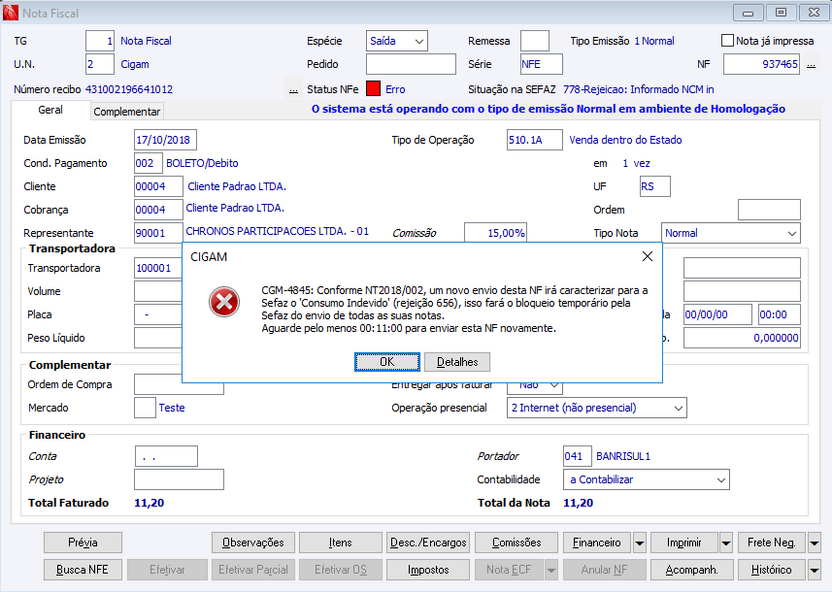Image resolution: width=832 pixels, height=592 pixels.
Task: Click the Comissão 15,00% field
Action: [x=496, y=233]
